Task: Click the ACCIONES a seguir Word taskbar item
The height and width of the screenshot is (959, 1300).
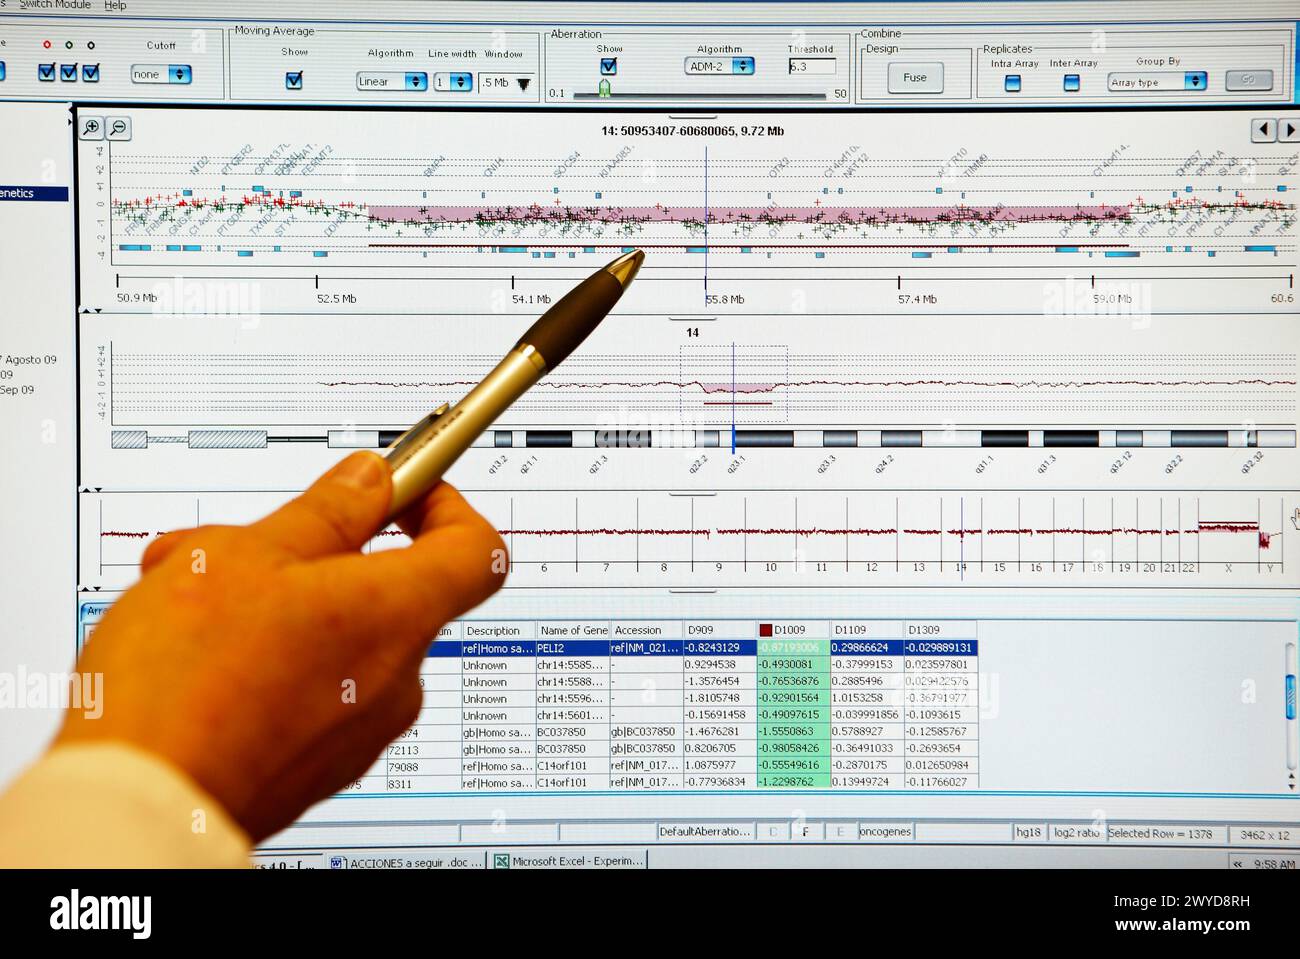Action: [x=406, y=861]
